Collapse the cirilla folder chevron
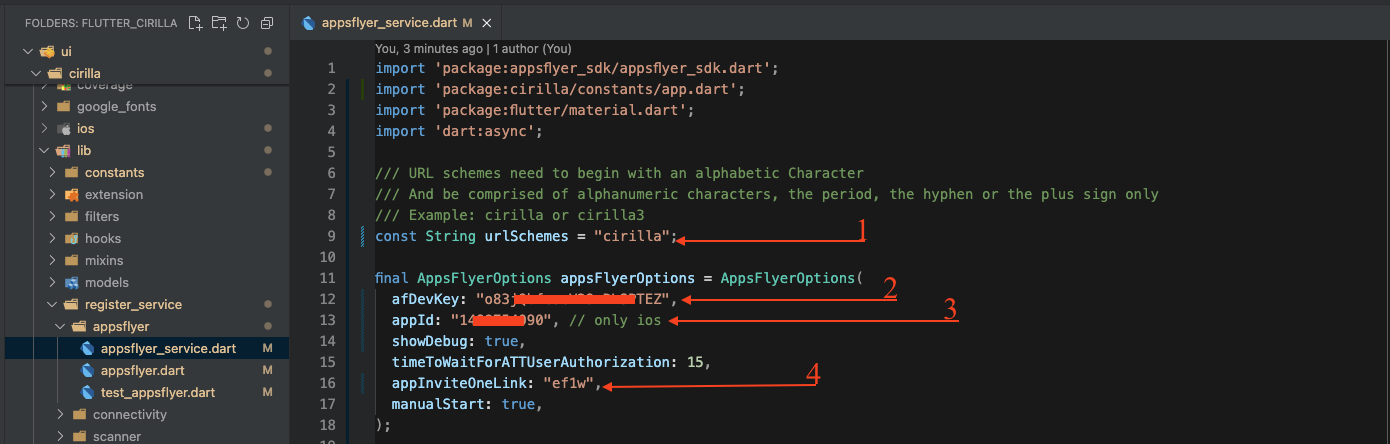 36,73
